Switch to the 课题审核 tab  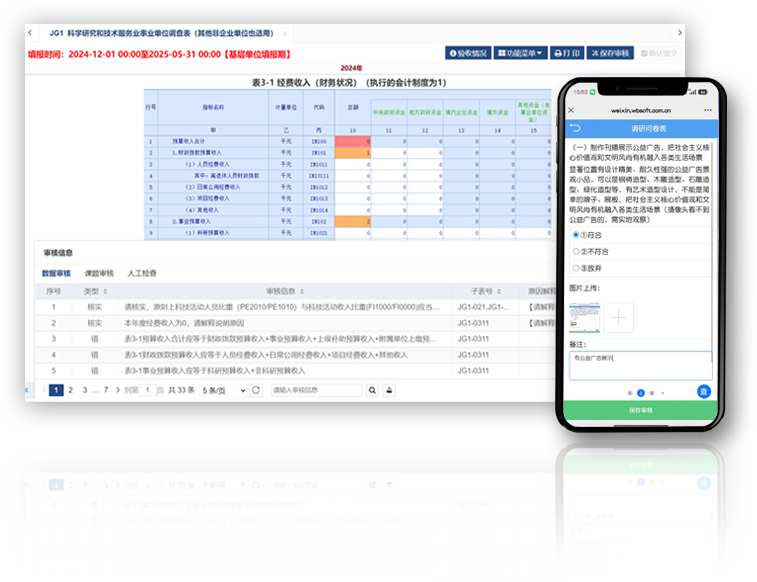(99, 272)
